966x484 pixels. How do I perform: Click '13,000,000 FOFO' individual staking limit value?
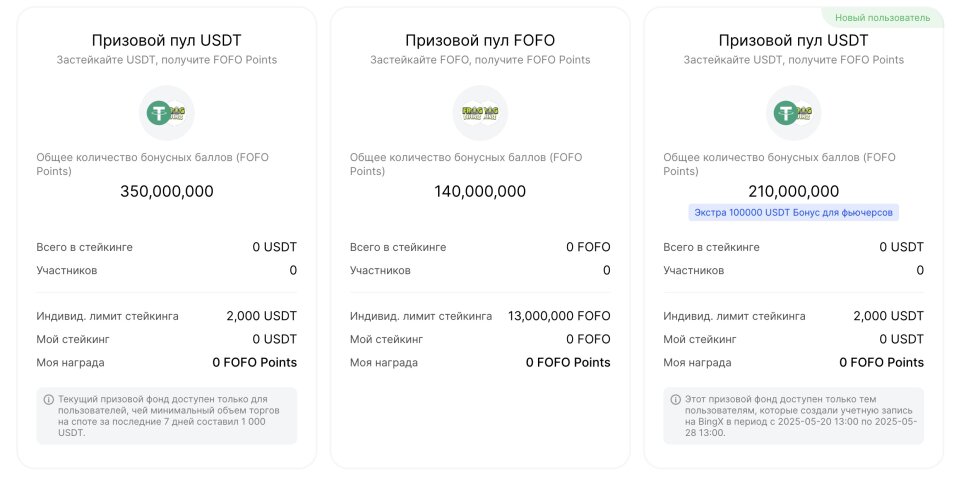(x=559, y=317)
